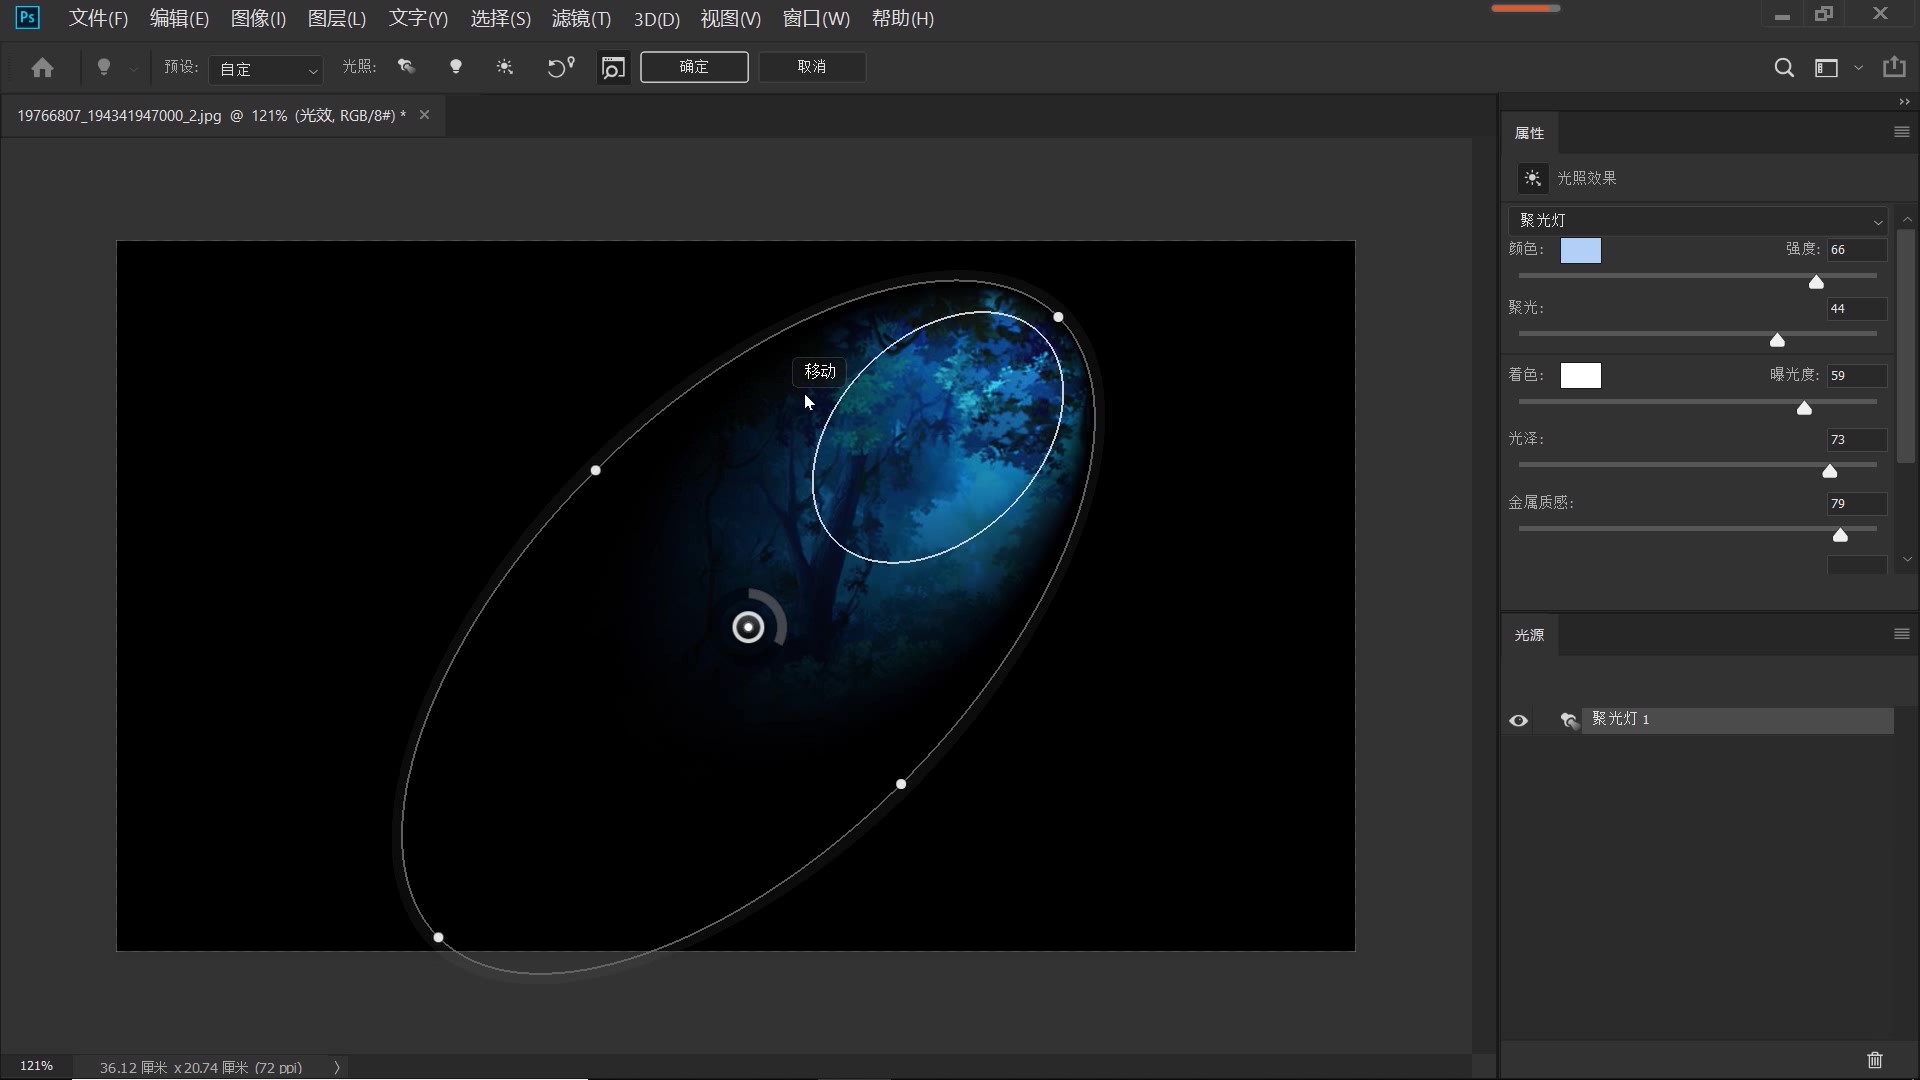Click the share icon at top right
1920x1080 pixels.
[x=1894, y=67]
